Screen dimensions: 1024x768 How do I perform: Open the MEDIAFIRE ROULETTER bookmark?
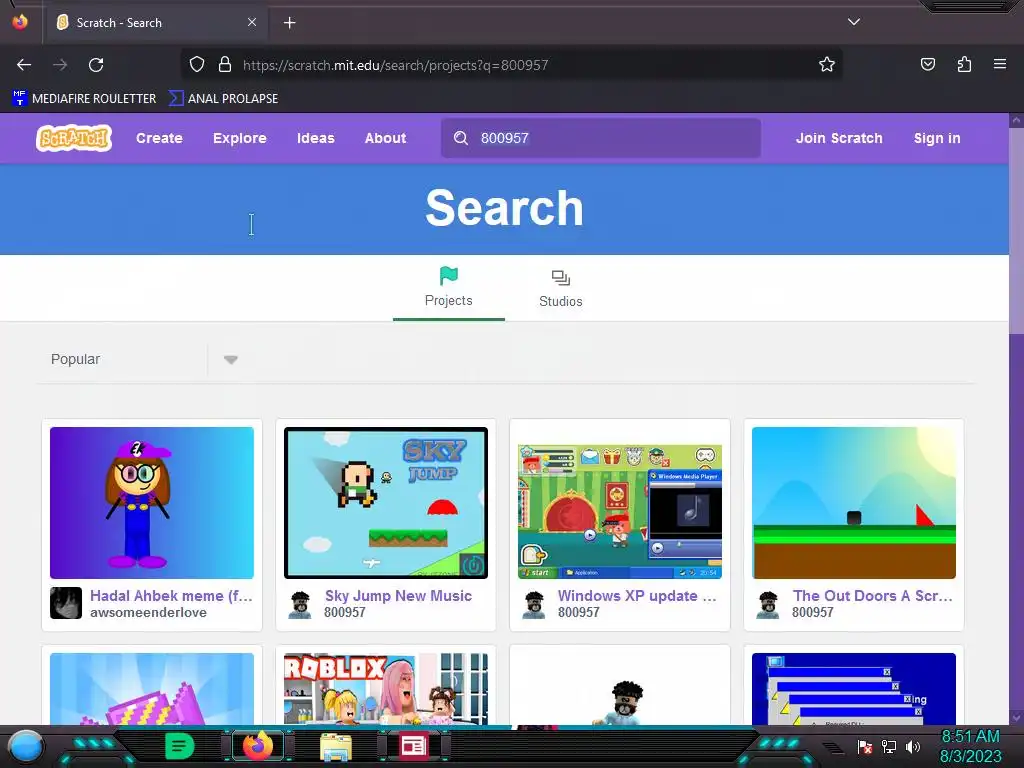(84, 99)
